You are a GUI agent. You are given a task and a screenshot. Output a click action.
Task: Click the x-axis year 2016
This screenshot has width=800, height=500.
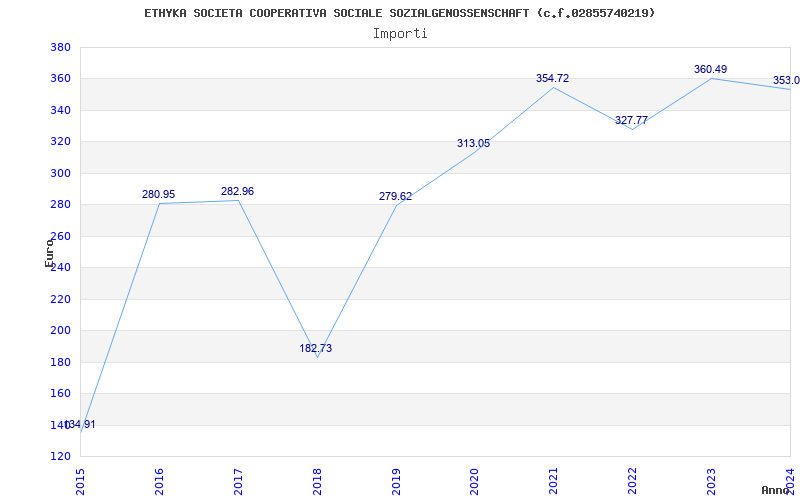coord(159,481)
